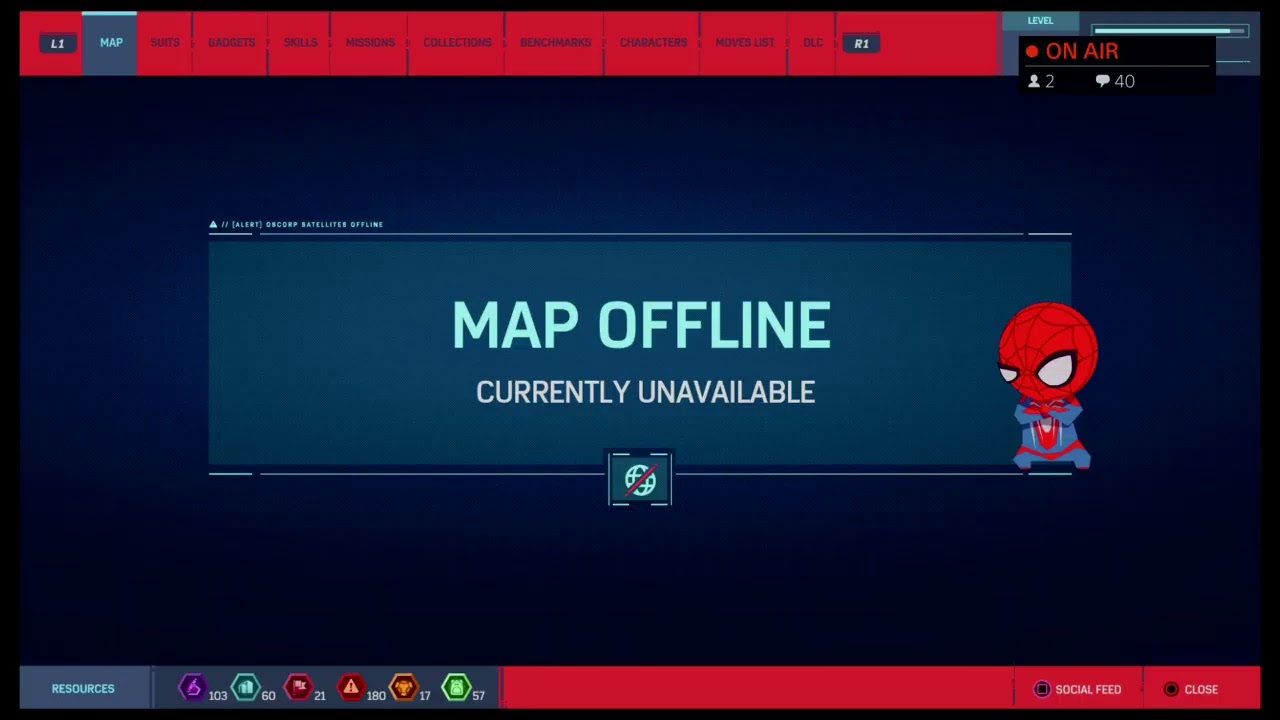This screenshot has width=1280, height=720.
Task: Open the Social Feed
Action: (1078, 689)
